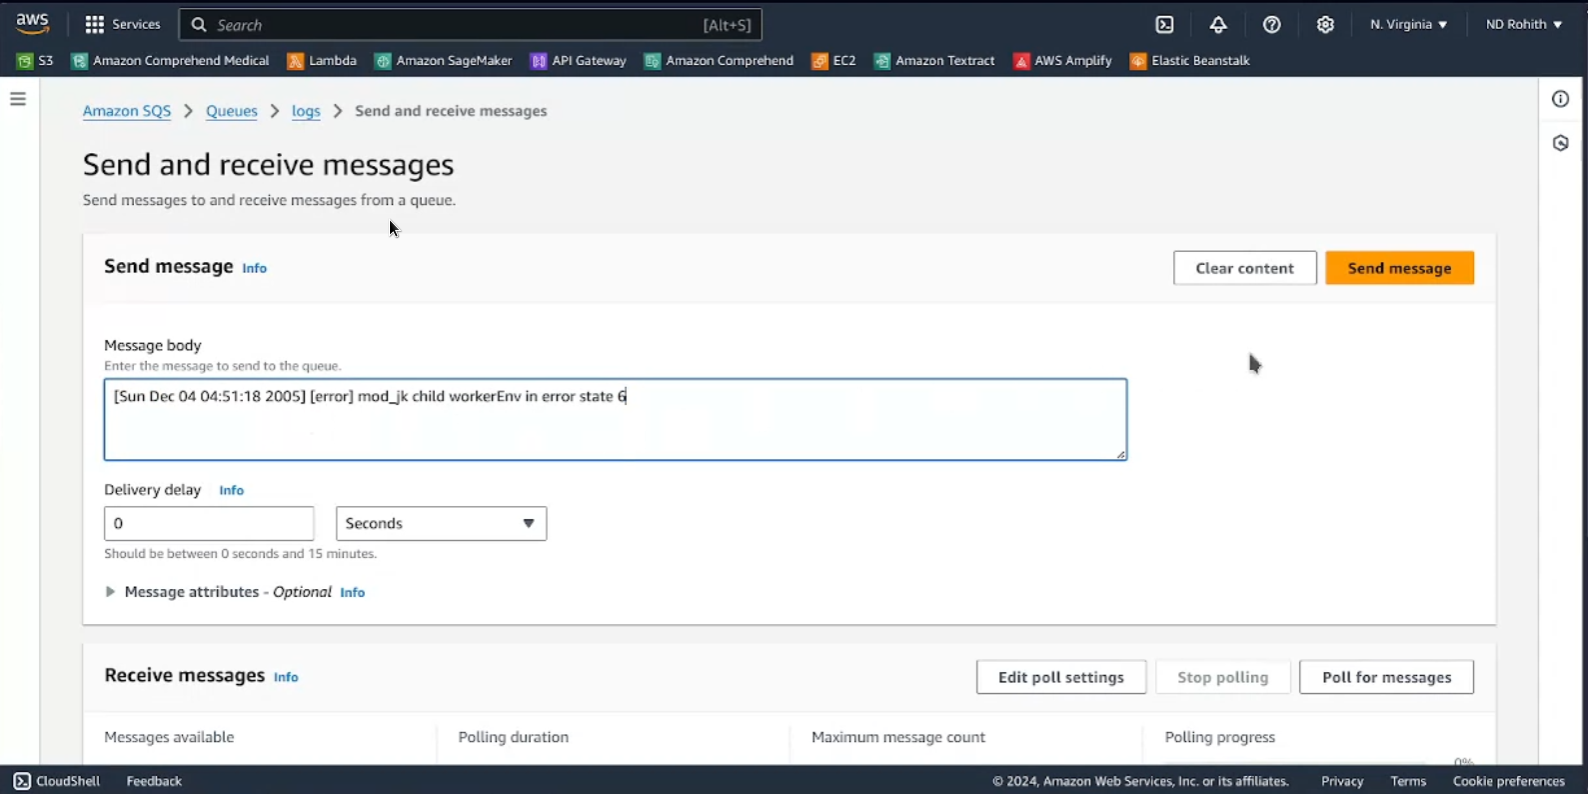Click Stop polling button
This screenshot has height=794, width=1588.
pos(1223,677)
